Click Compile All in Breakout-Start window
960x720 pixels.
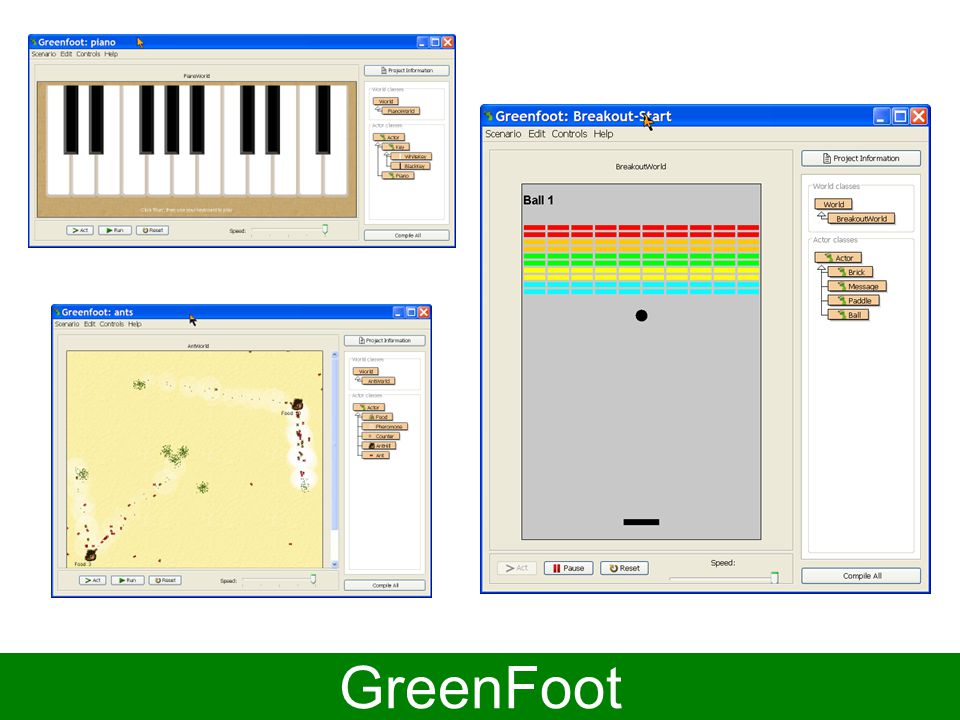pos(861,576)
